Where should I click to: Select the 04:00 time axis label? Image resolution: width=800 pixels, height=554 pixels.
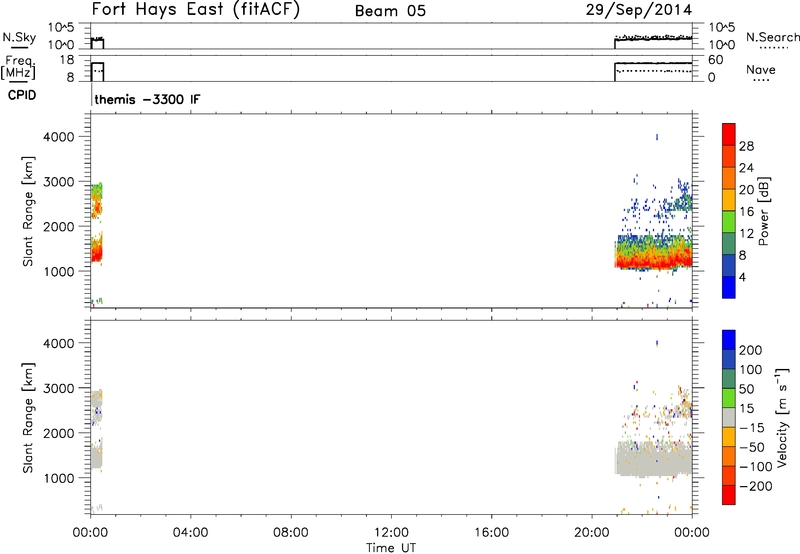pos(190,532)
